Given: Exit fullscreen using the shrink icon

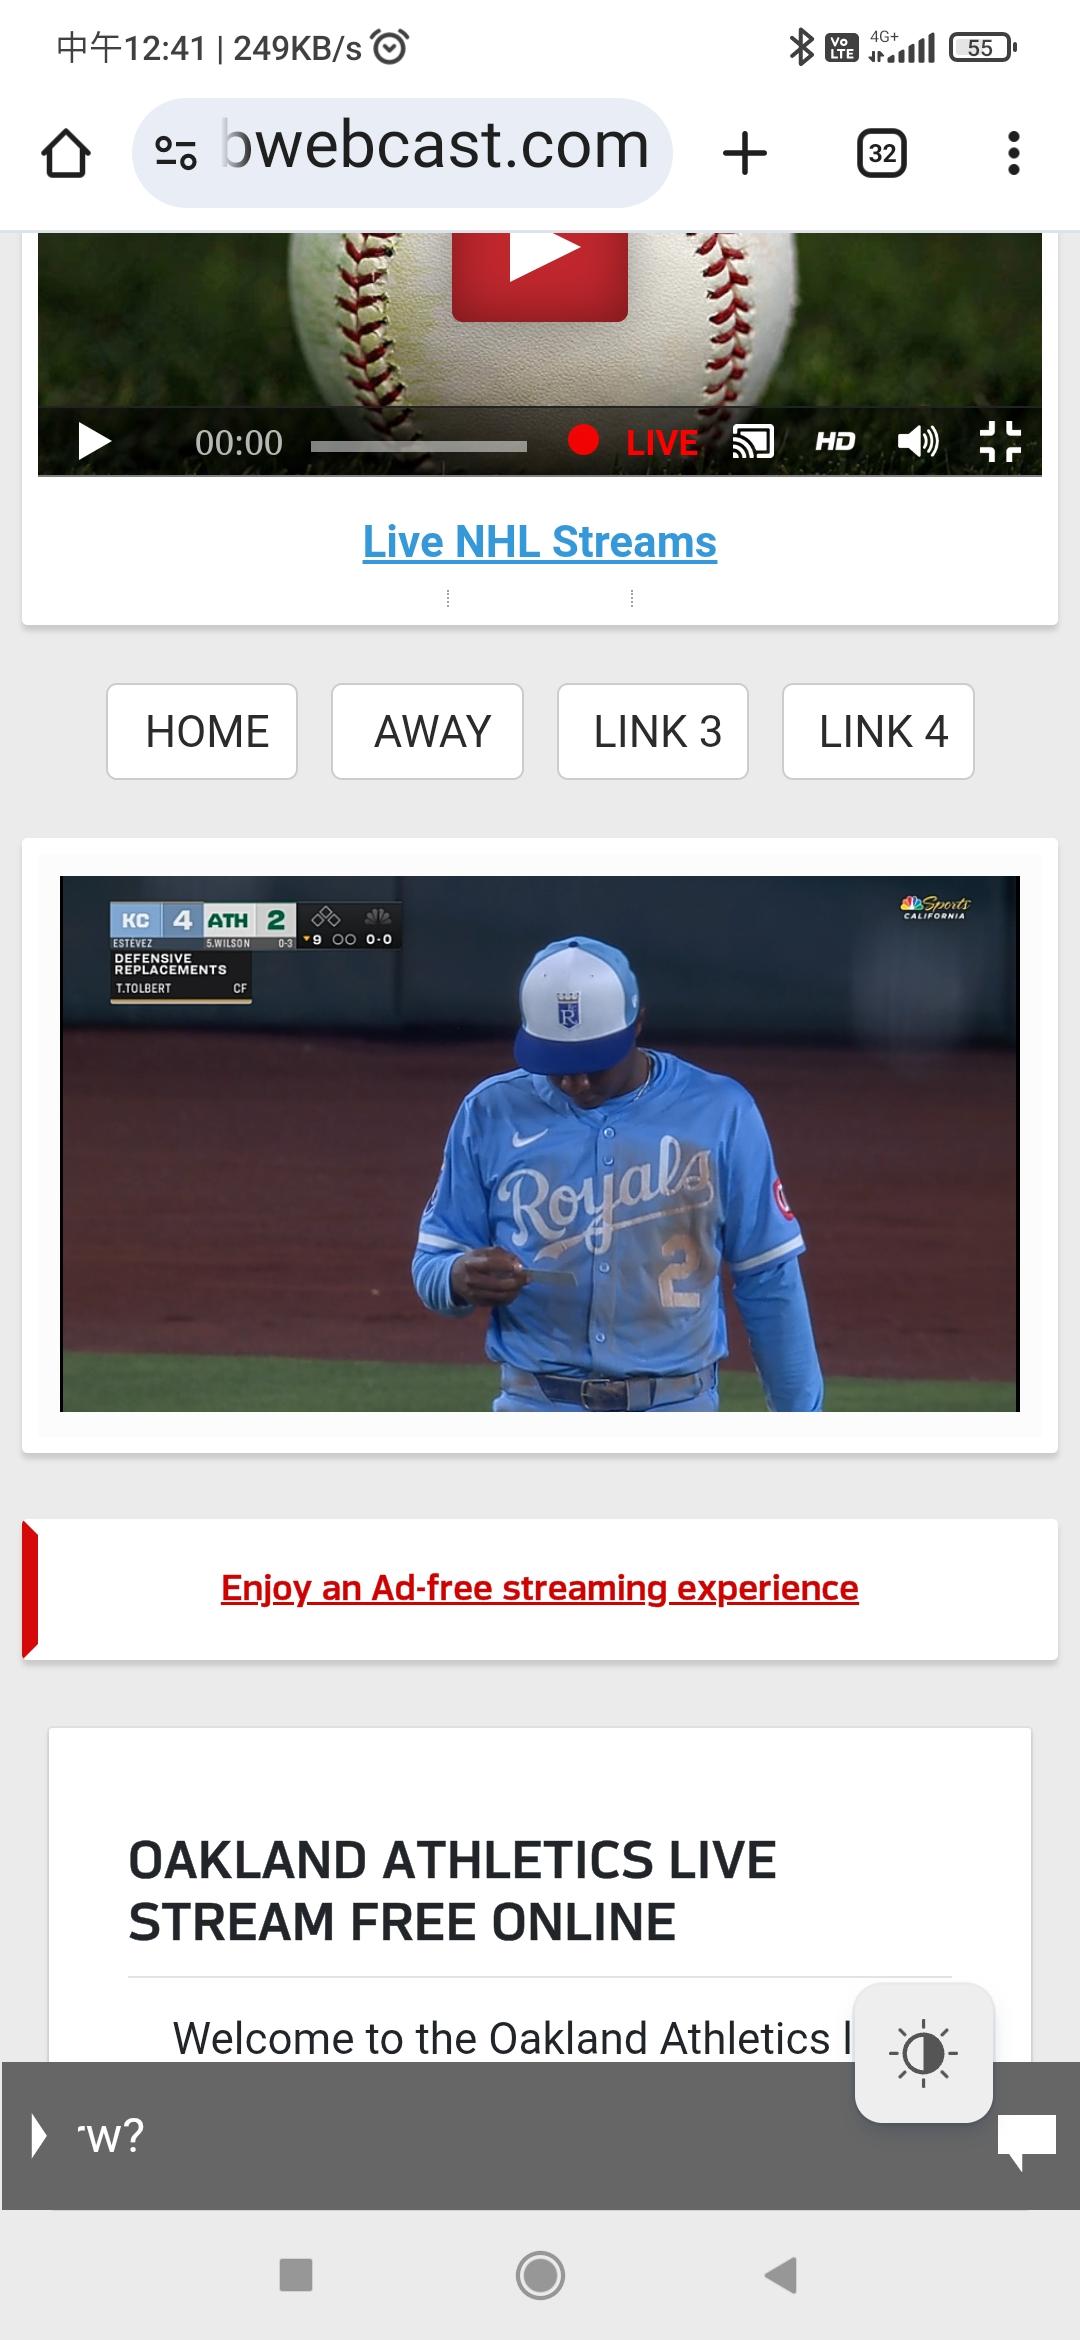Looking at the screenshot, I should pyautogui.click(x=1000, y=441).
